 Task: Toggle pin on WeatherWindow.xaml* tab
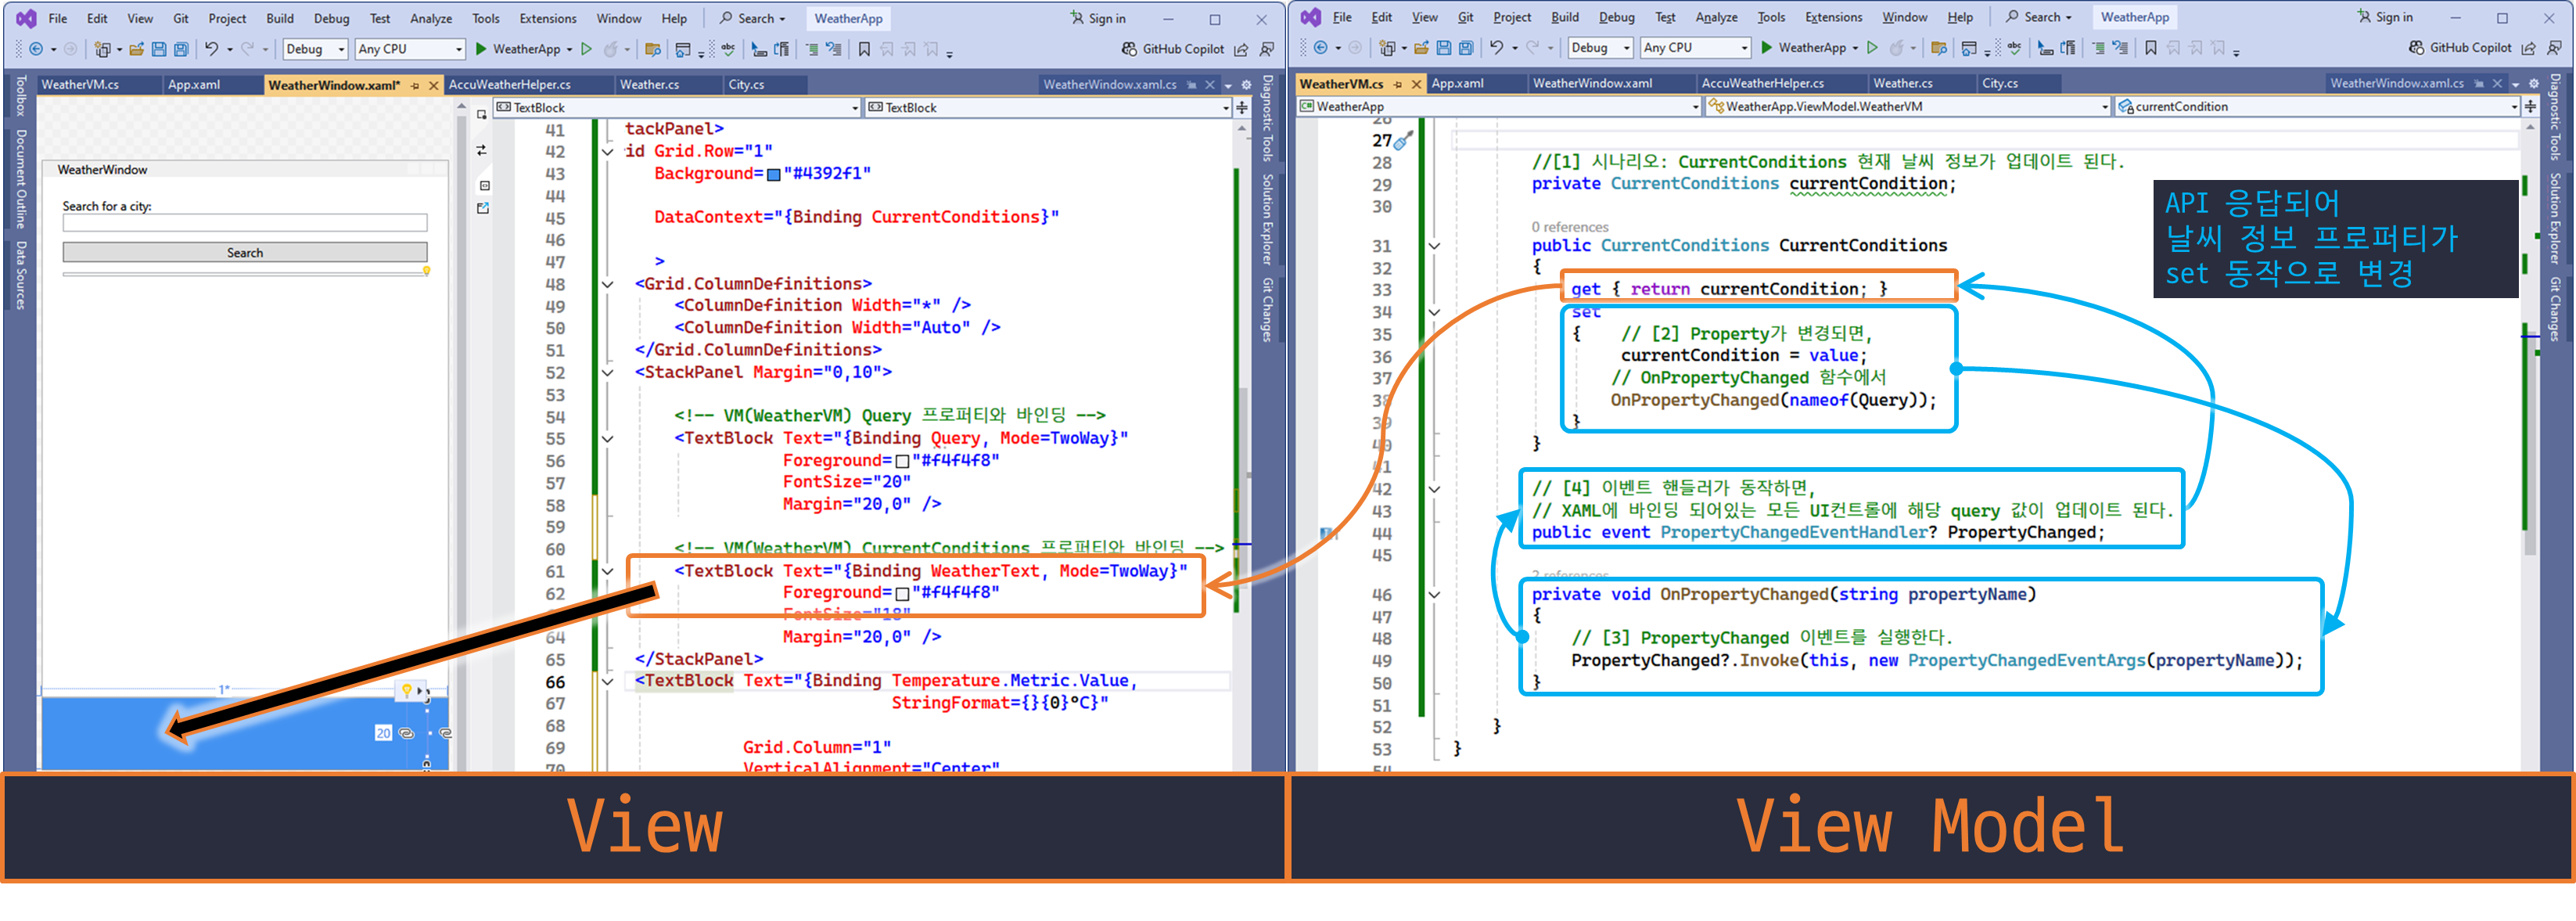click(415, 86)
